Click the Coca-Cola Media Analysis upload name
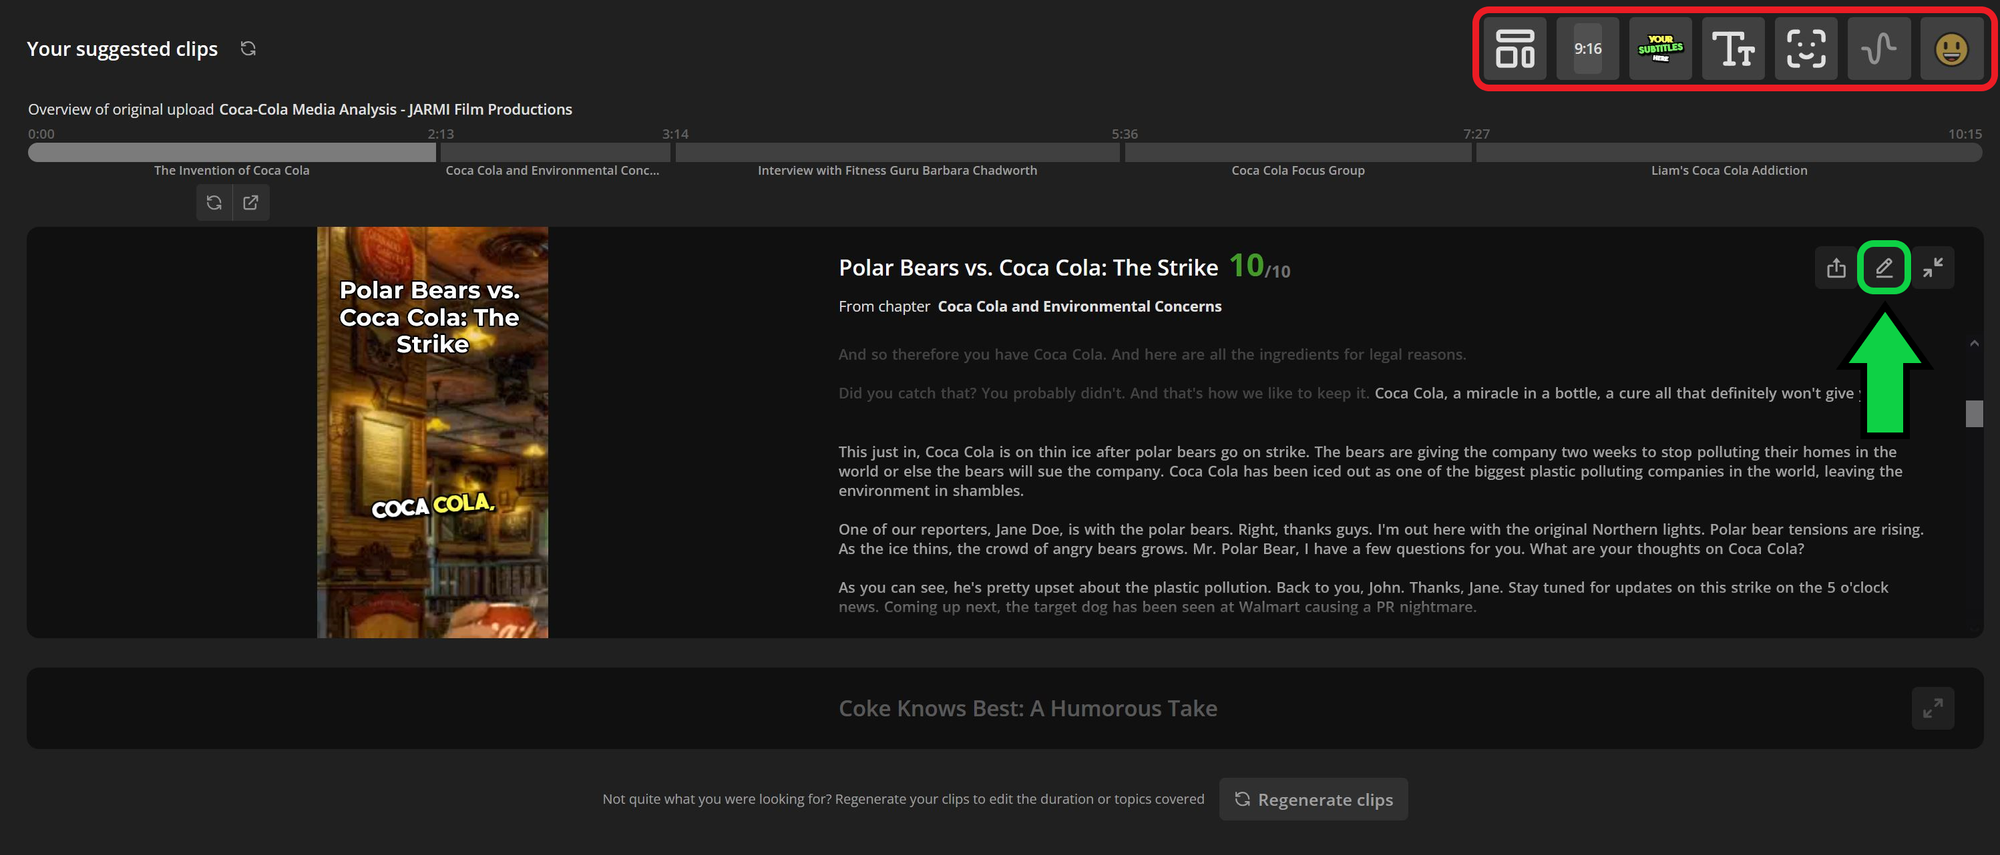 pyautogui.click(x=396, y=109)
